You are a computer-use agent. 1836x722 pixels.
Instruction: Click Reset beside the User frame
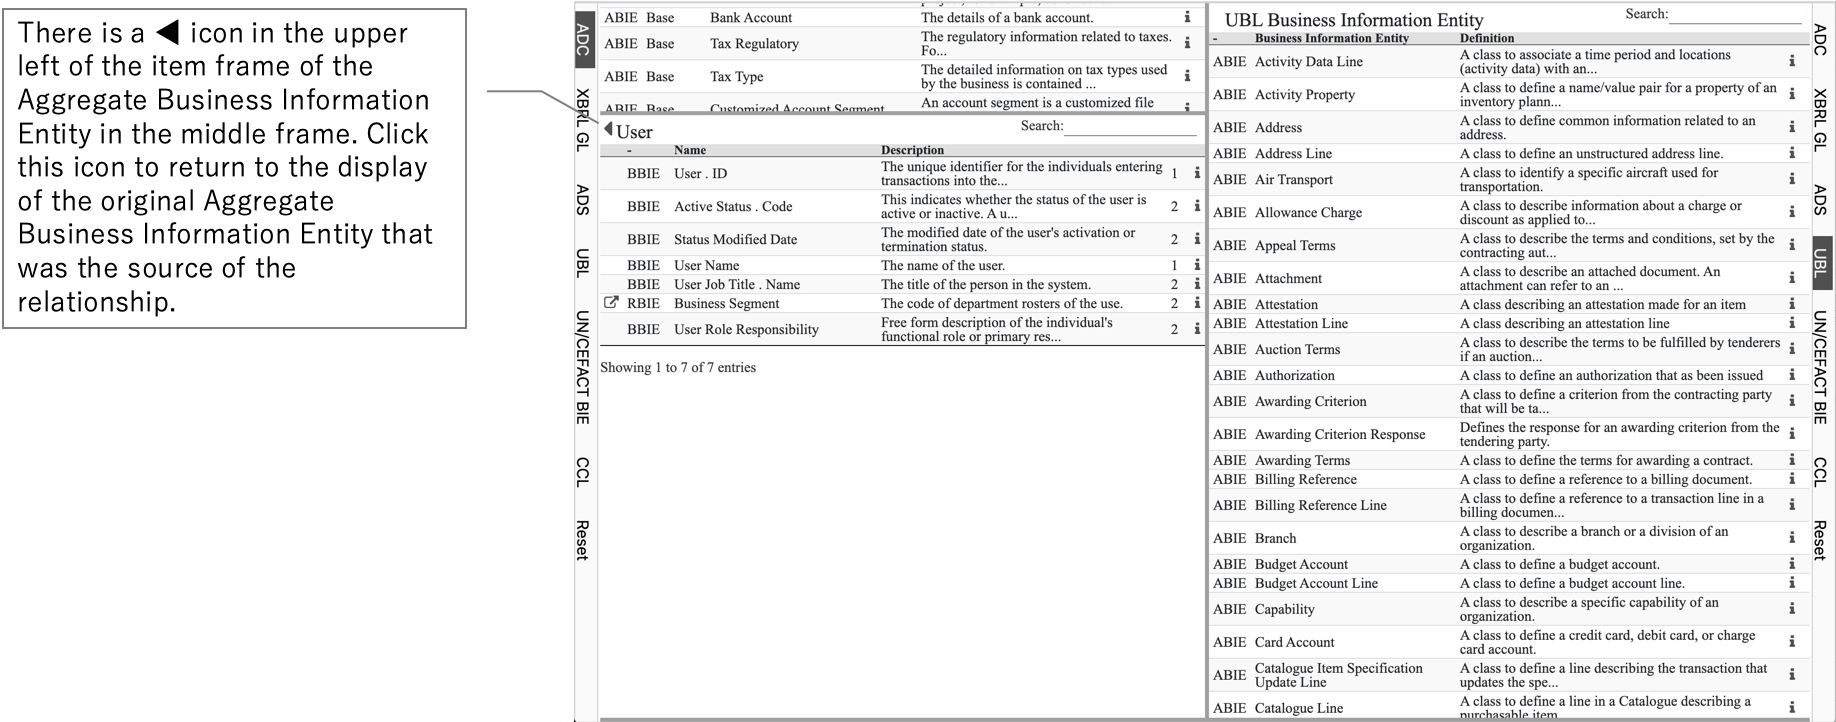pyautogui.click(x=583, y=540)
